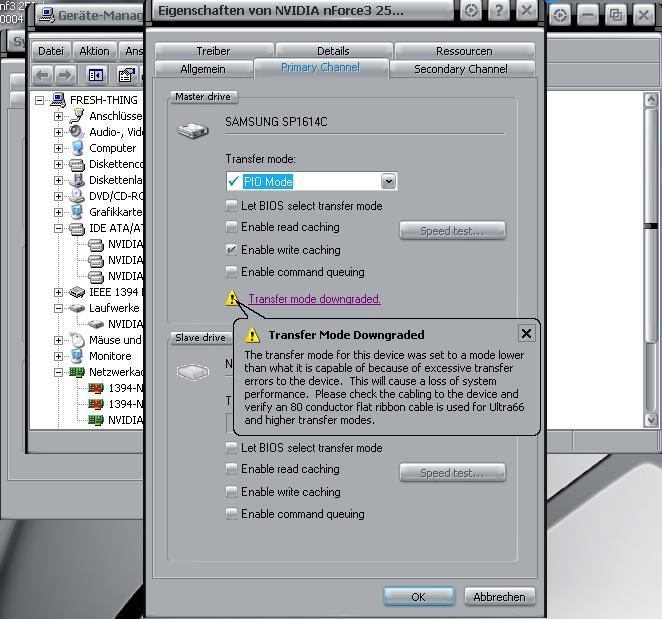Switch to the Secondary Channel tab
The width and height of the screenshot is (662, 619).
461,69
